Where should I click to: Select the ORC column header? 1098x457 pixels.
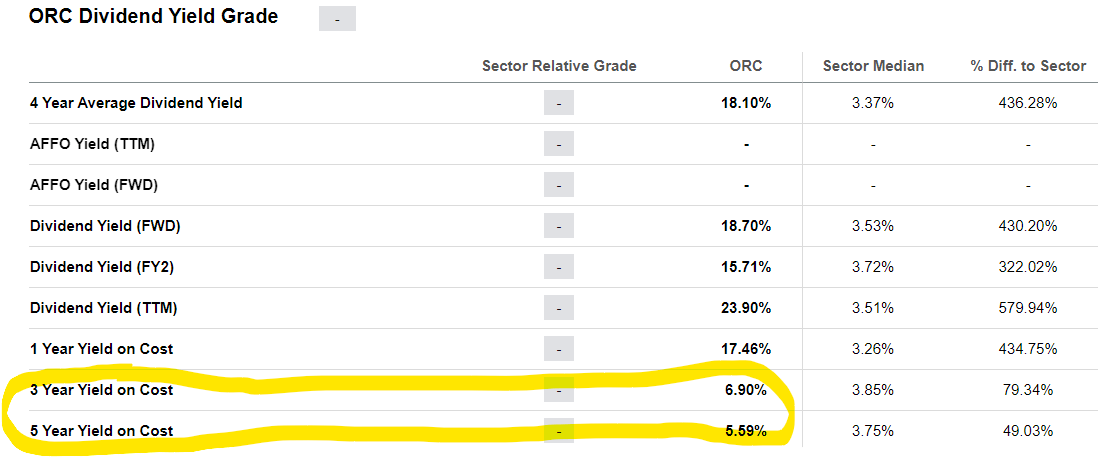[746, 66]
